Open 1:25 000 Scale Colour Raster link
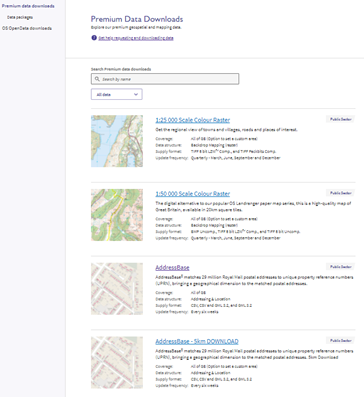 point(193,120)
